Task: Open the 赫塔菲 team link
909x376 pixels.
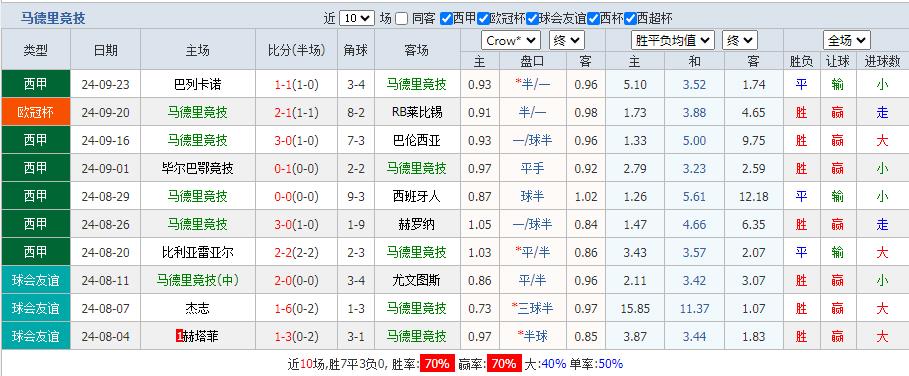Action: tap(201, 336)
